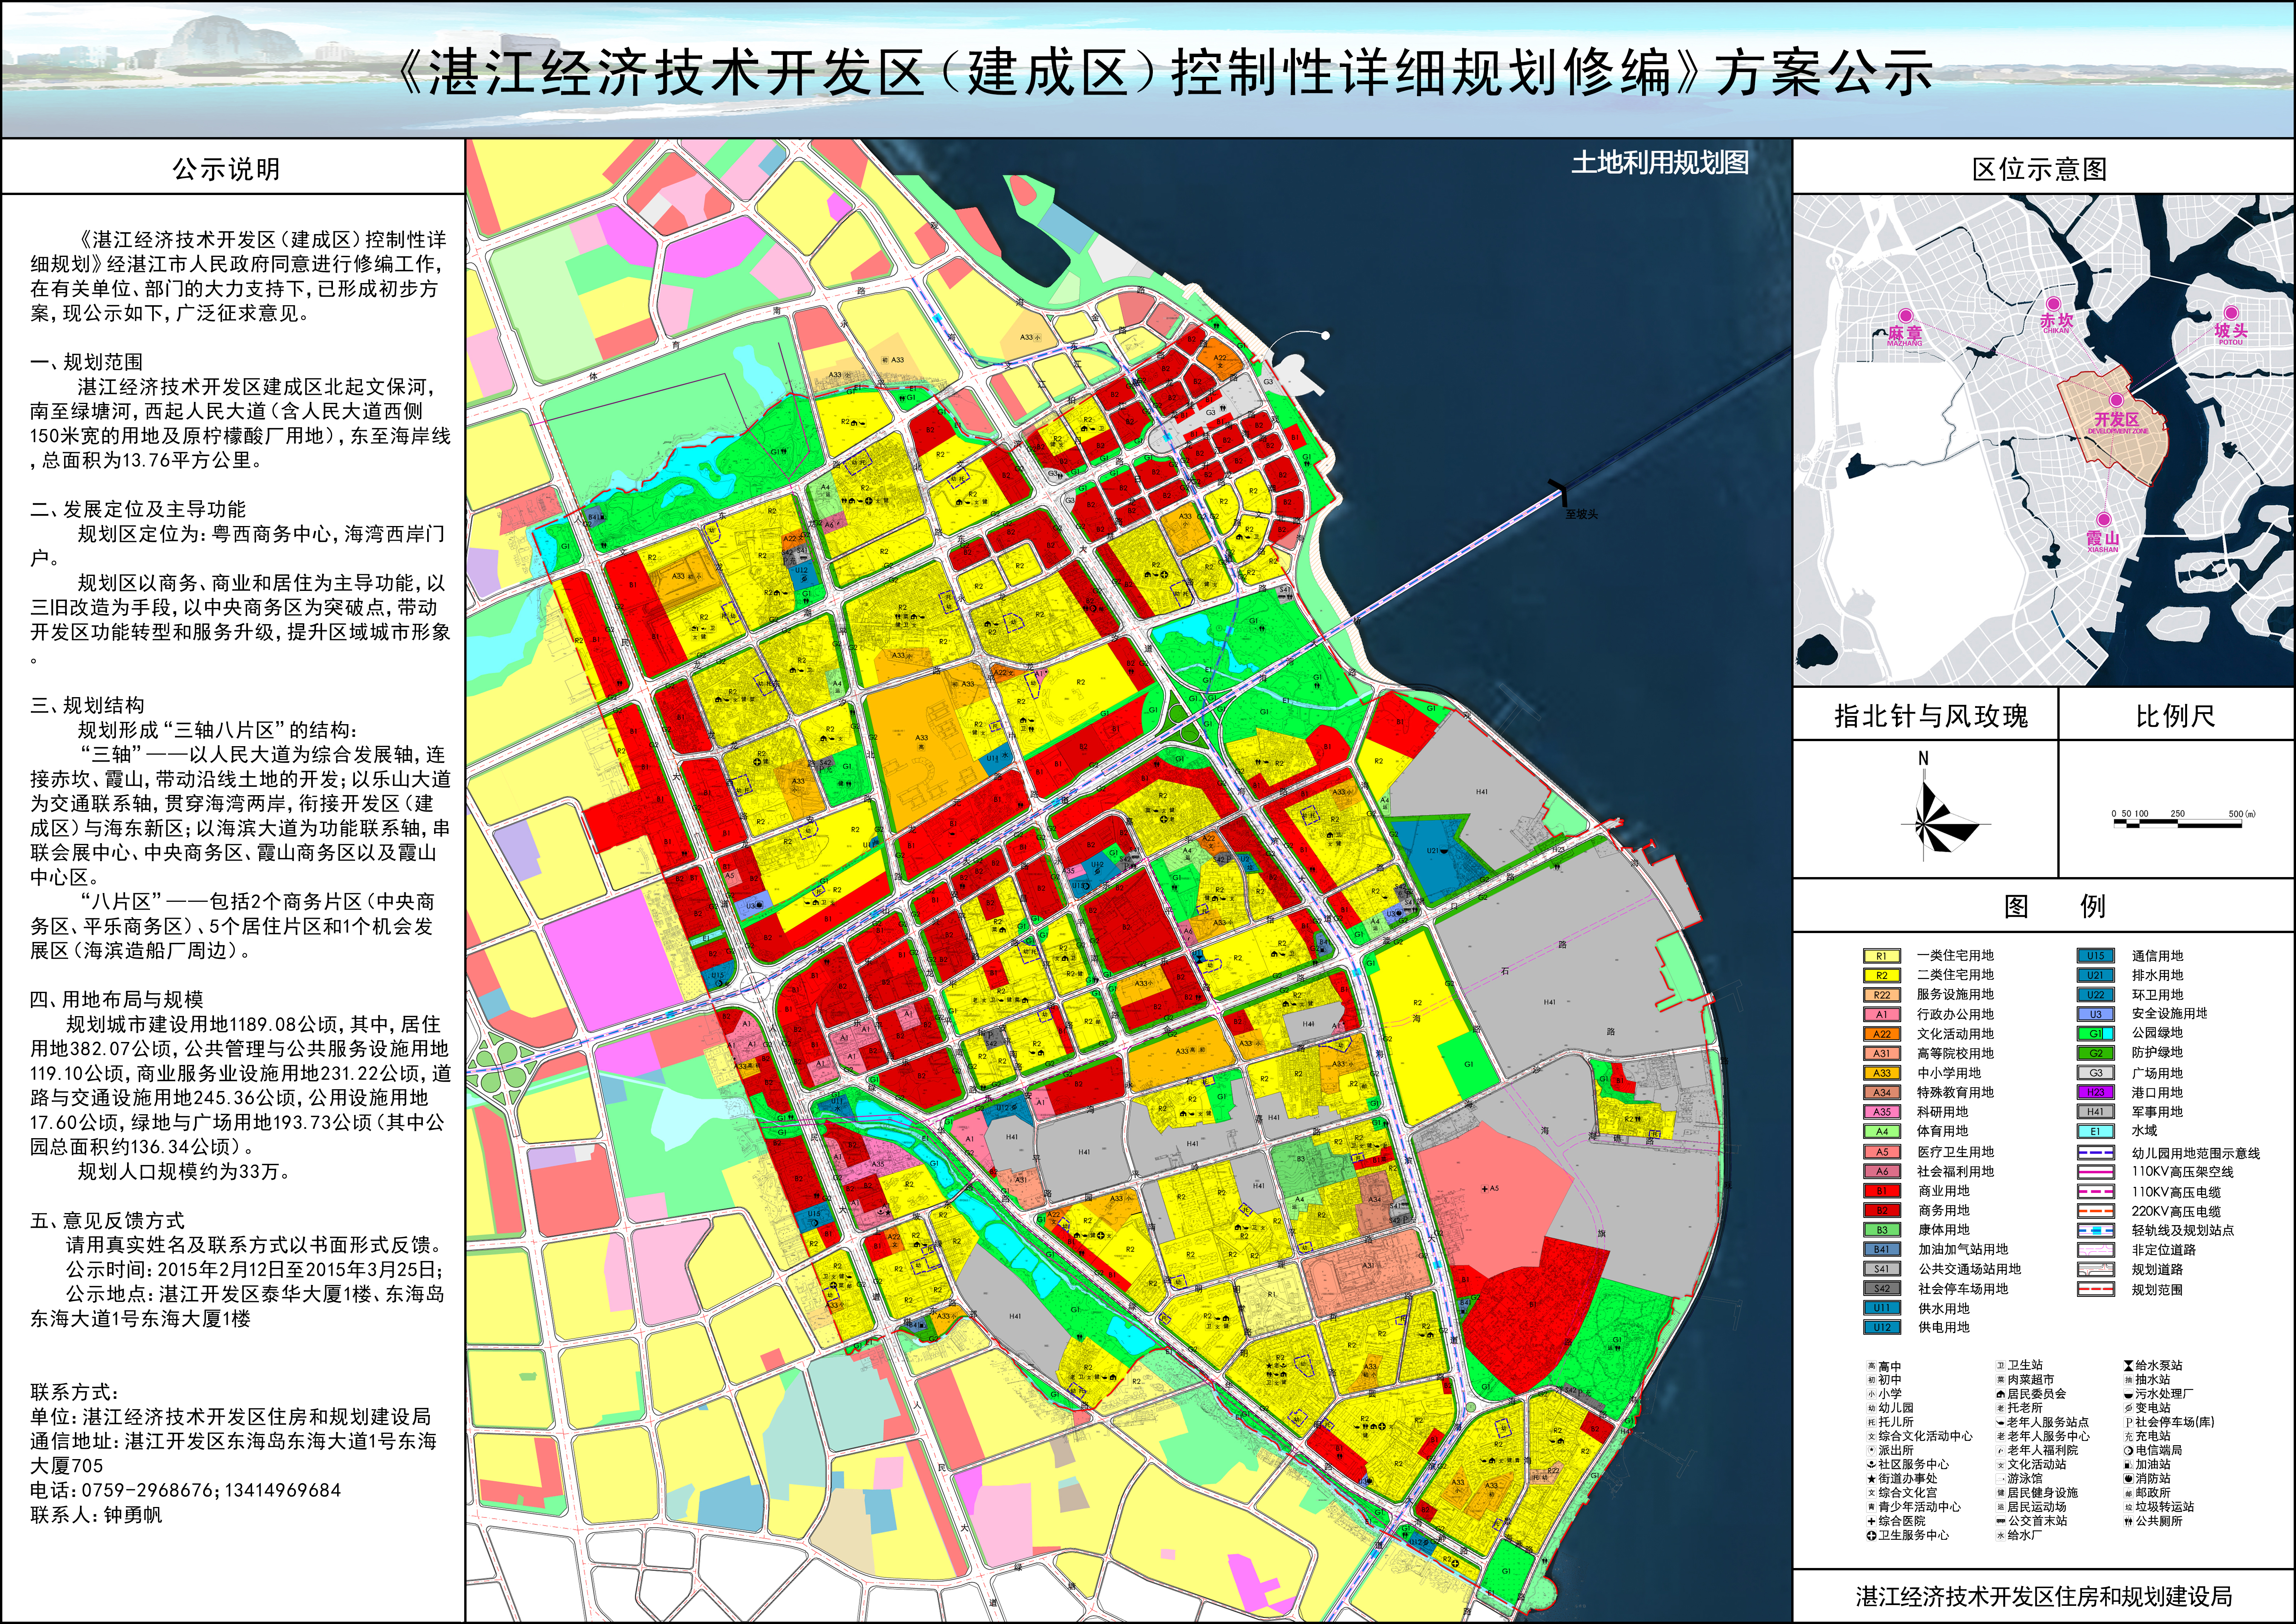
Task: Click the 土地利用规划图 map title
Action: (1660, 162)
